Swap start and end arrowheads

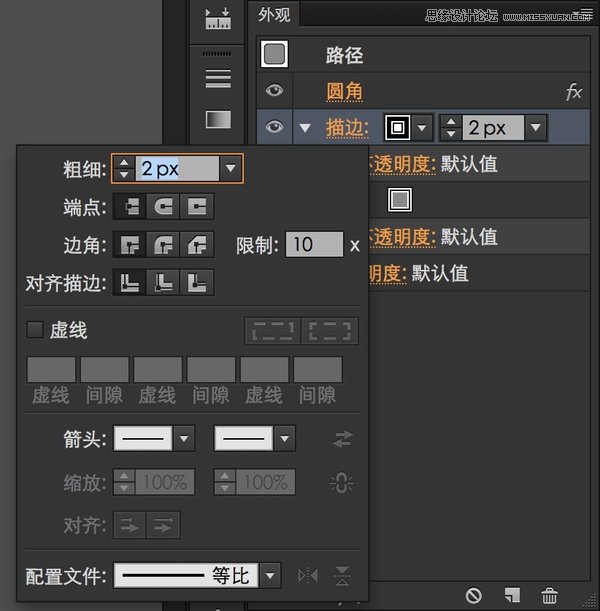[x=343, y=439]
